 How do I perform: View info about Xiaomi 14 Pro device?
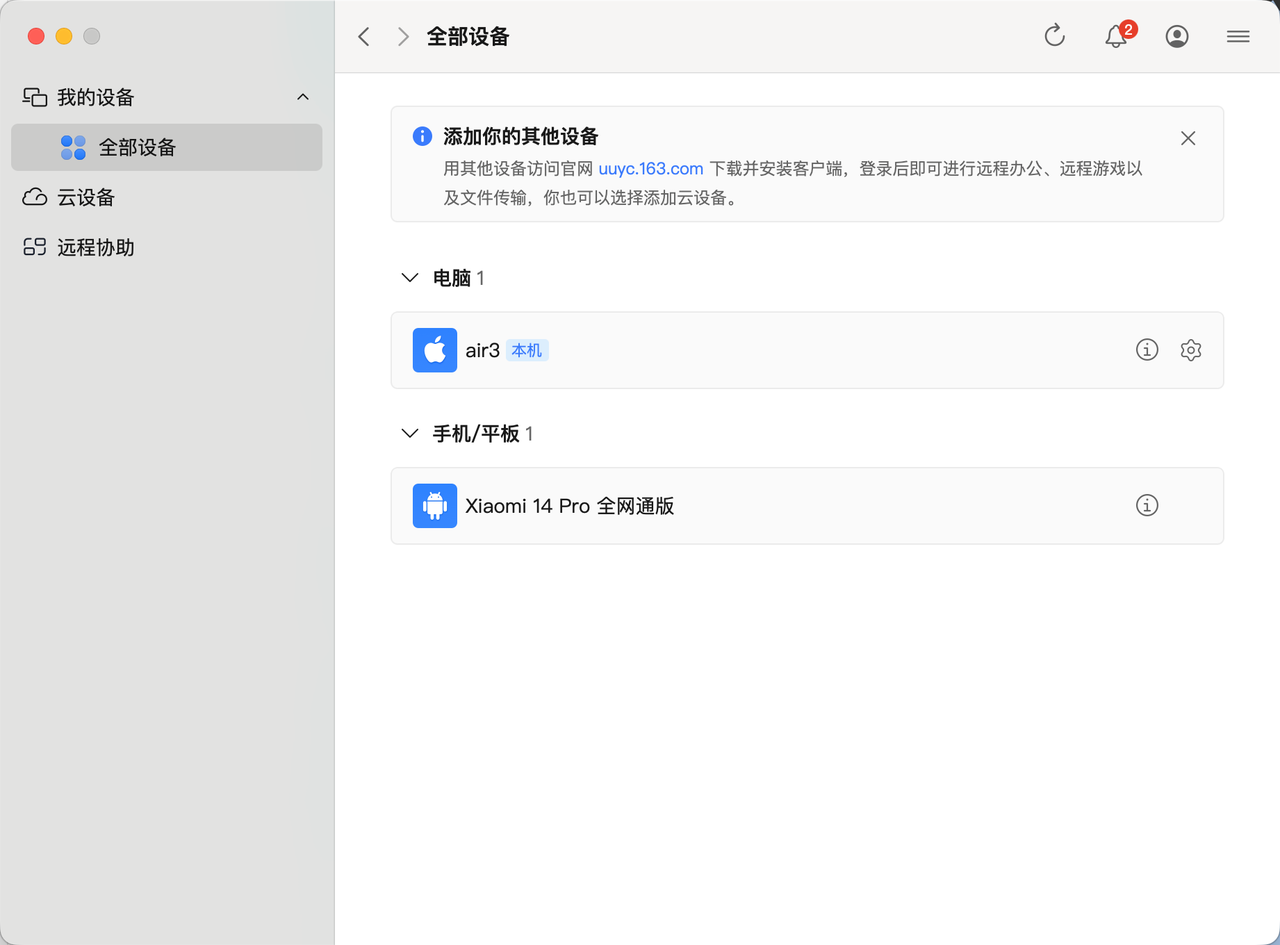(x=1147, y=506)
